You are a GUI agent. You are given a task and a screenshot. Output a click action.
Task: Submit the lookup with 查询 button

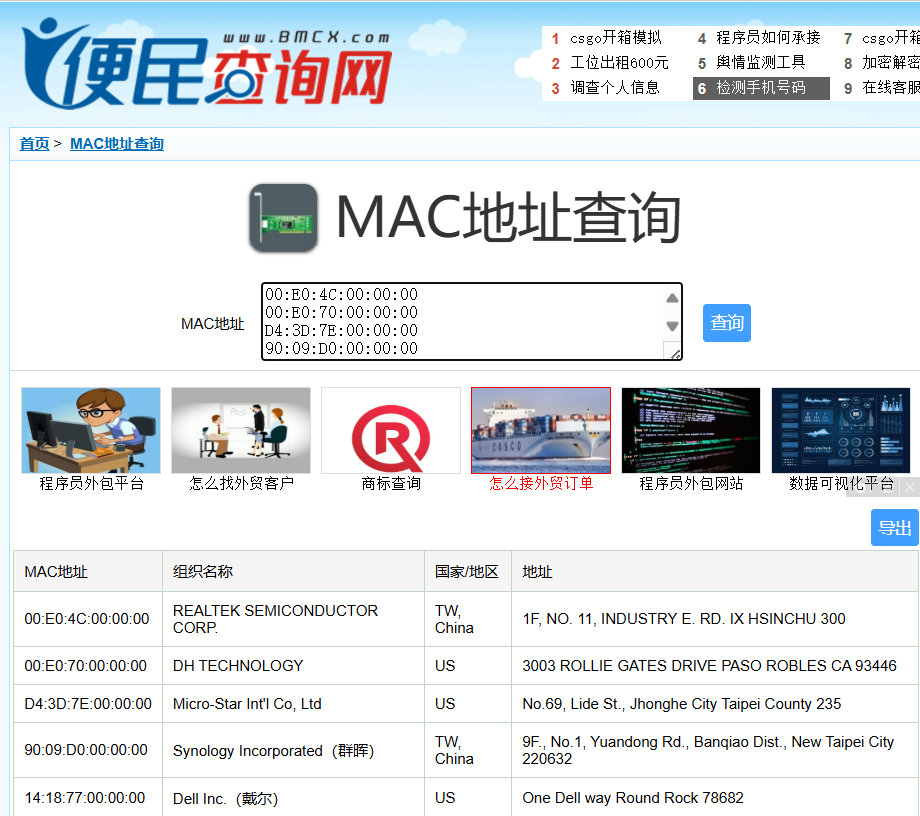coord(726,323)
